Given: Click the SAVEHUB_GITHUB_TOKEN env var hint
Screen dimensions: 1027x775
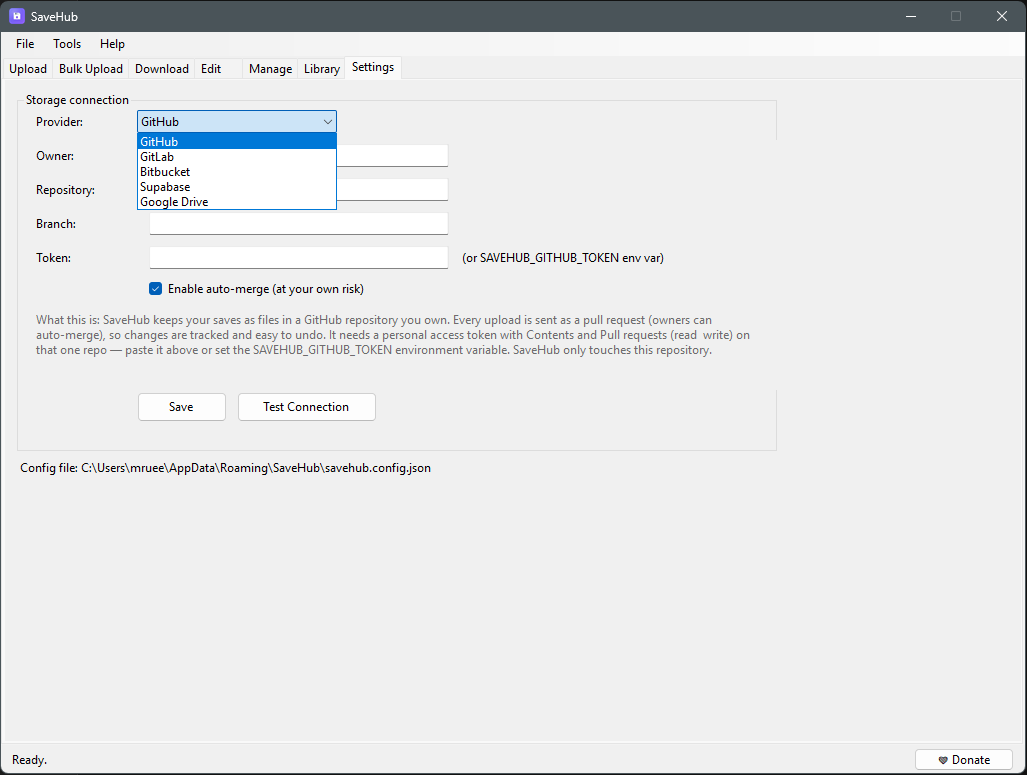Looking at the screenshot, I should pos(563,257).
